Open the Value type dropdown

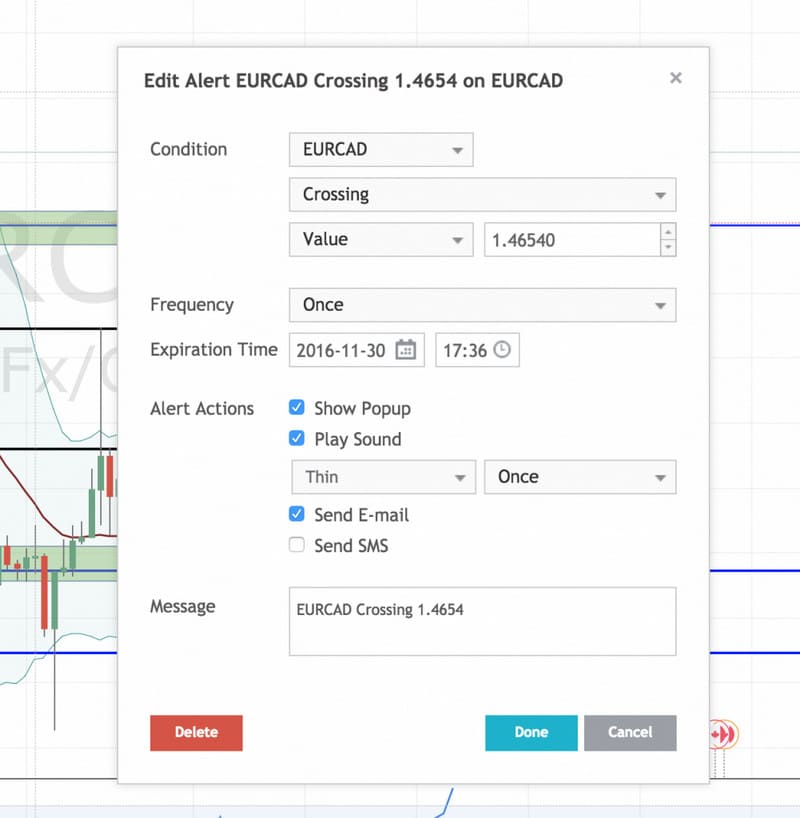380,240
